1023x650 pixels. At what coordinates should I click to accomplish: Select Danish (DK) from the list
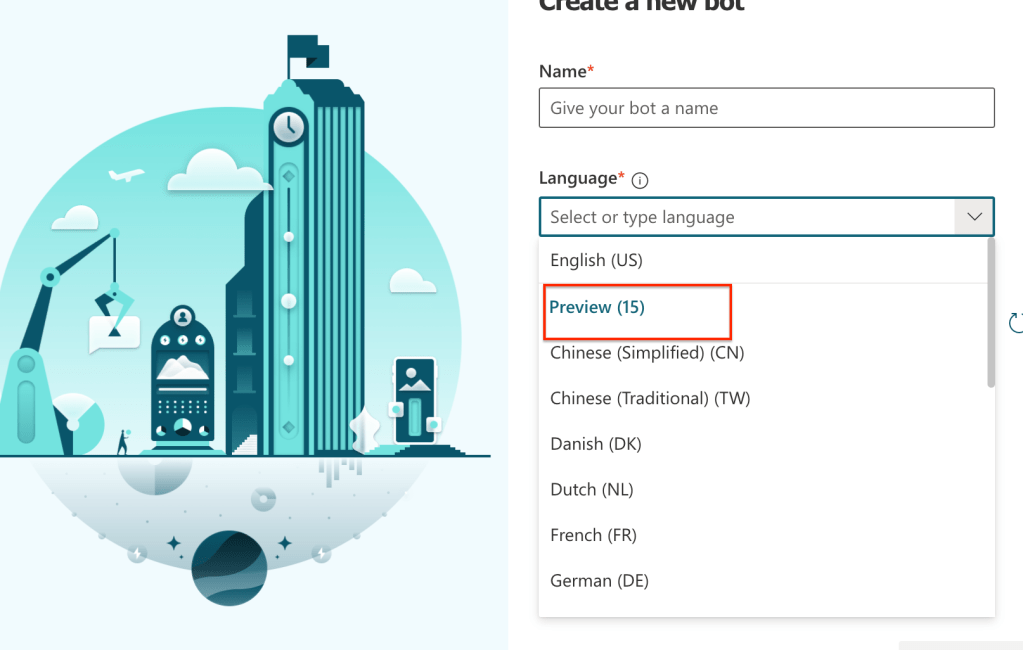tap(596, 444)
